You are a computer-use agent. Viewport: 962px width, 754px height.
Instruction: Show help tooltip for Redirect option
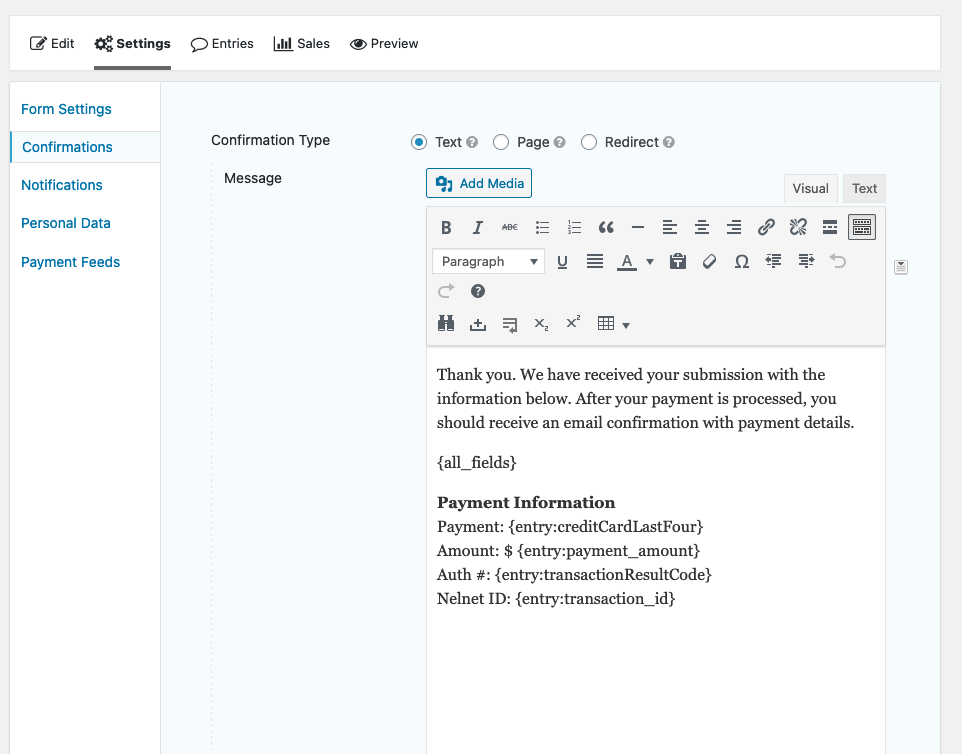point(669,142)
